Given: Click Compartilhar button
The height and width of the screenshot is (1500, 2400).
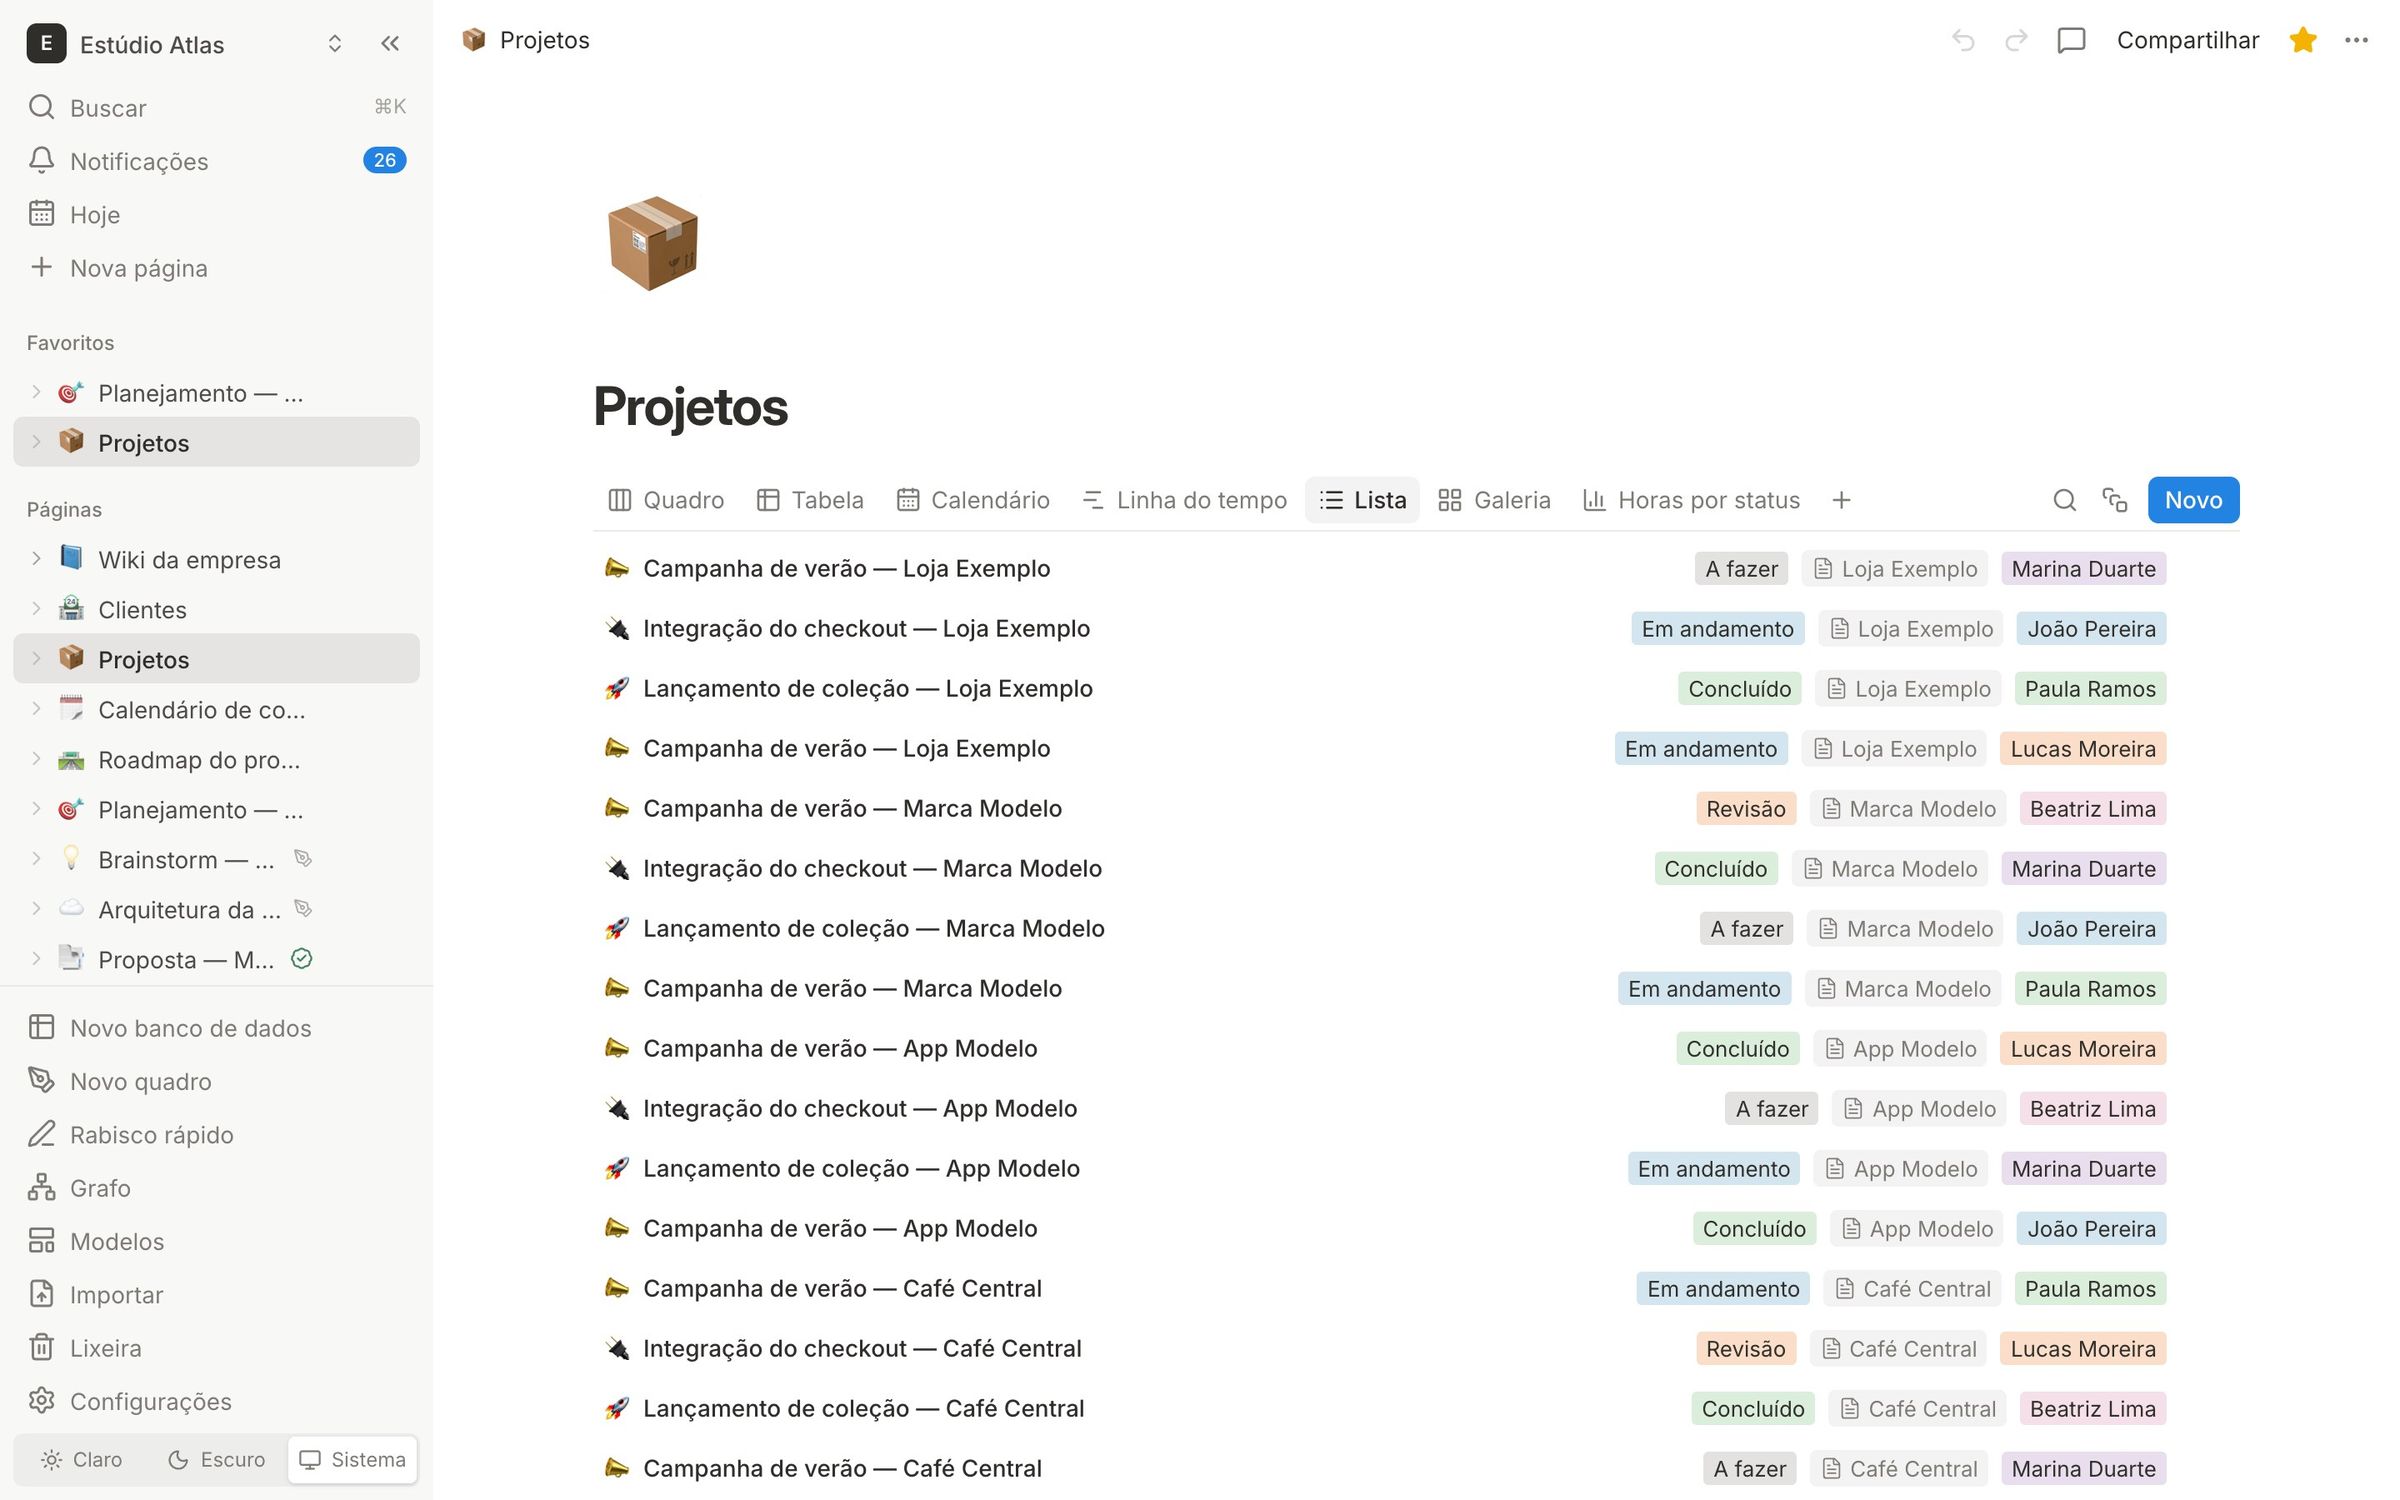Looking at the screenshot, I should [x=2187, y=41].
